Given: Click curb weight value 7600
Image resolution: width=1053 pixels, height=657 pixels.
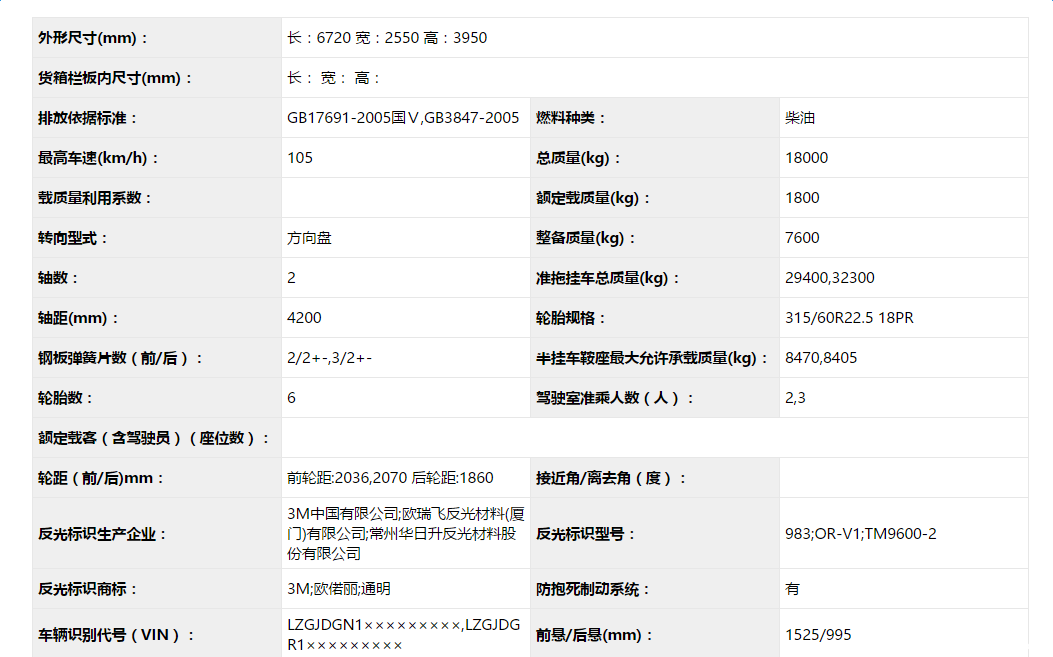Looking at the screenshot, I should [802, 238].
